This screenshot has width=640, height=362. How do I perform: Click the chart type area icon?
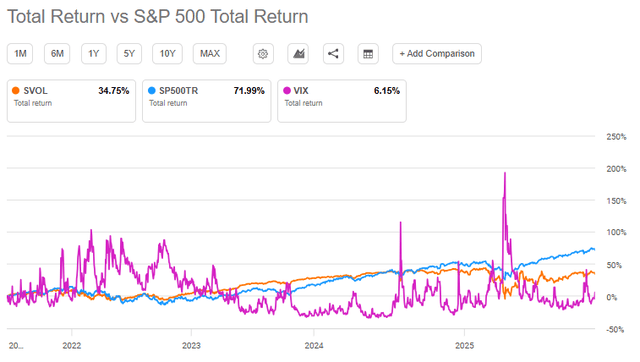coord(298,54)
